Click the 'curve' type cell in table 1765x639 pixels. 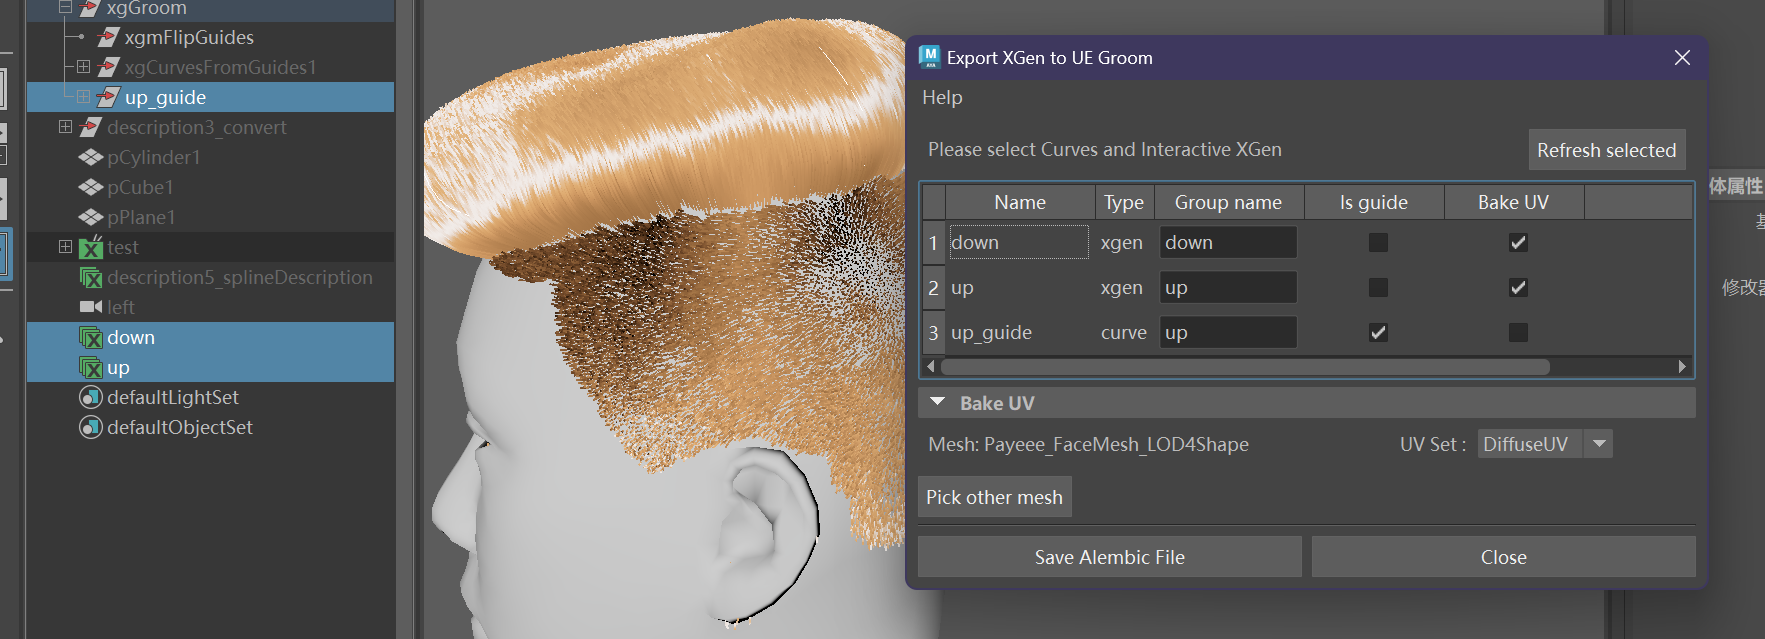pyautogui.click(x=1124, y=332)
